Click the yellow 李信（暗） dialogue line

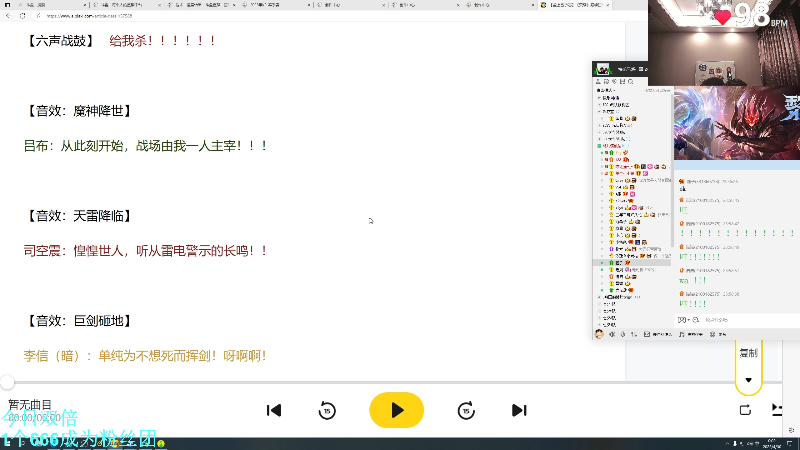(145, 356)
